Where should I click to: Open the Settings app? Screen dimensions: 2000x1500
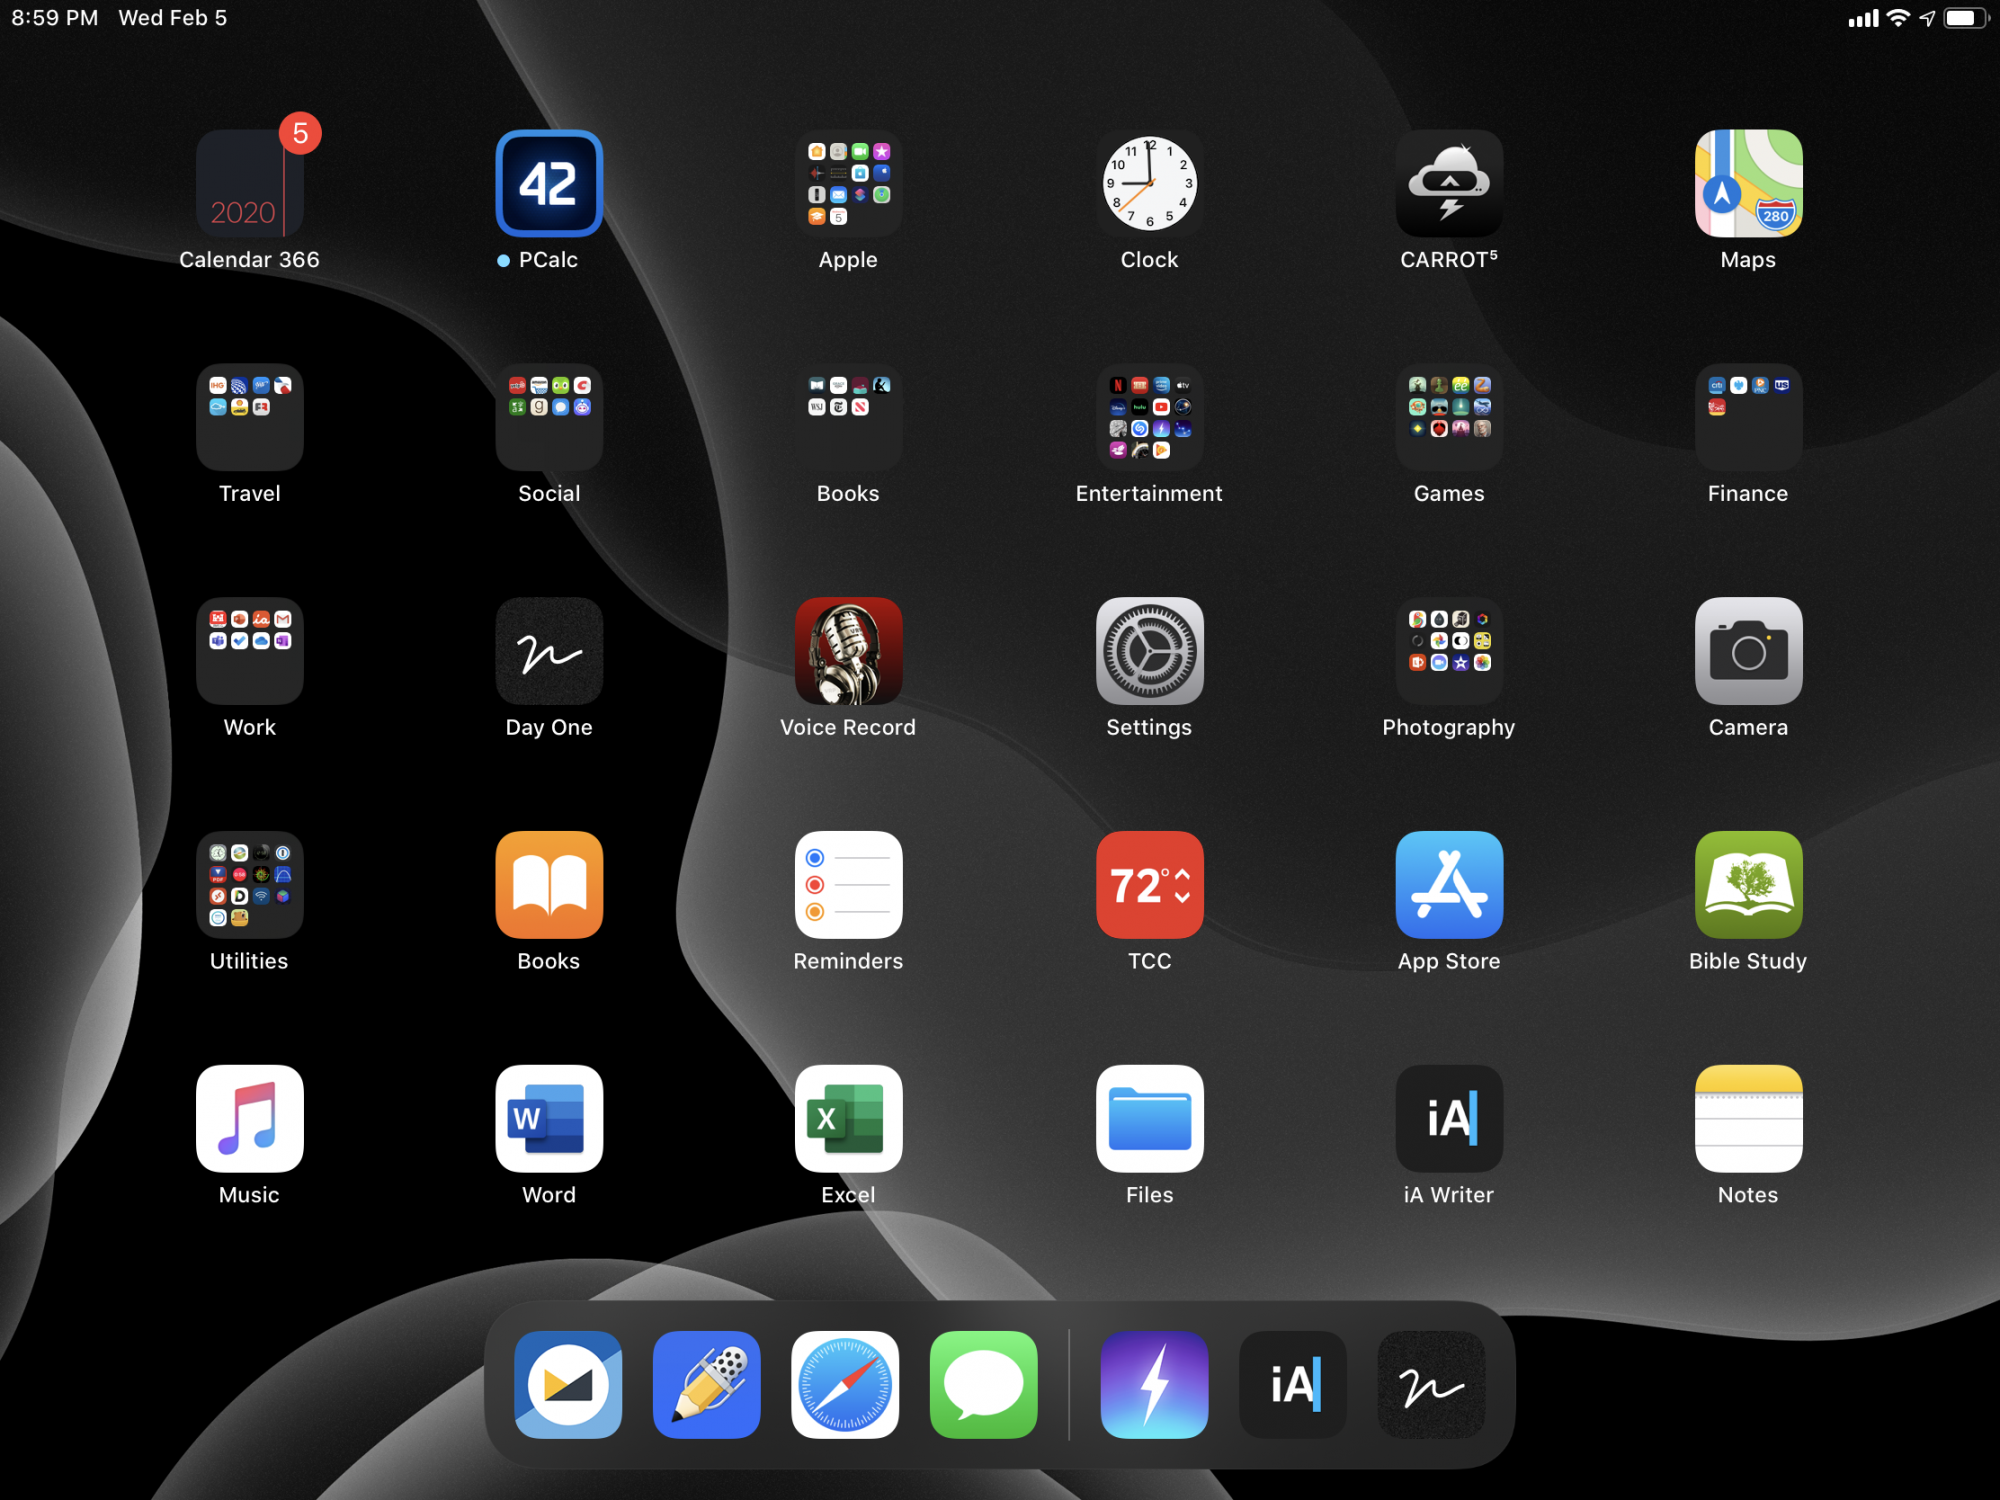(1149, 651)
